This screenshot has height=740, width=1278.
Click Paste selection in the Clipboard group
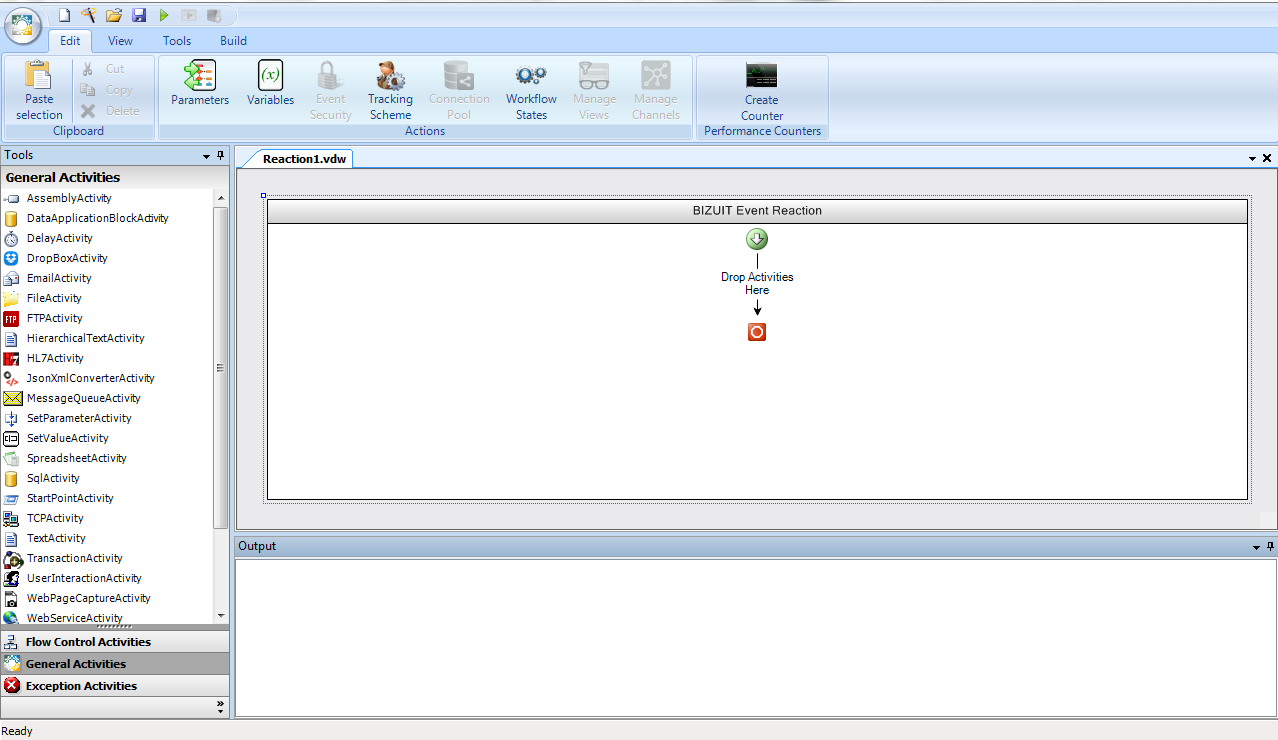39,90
